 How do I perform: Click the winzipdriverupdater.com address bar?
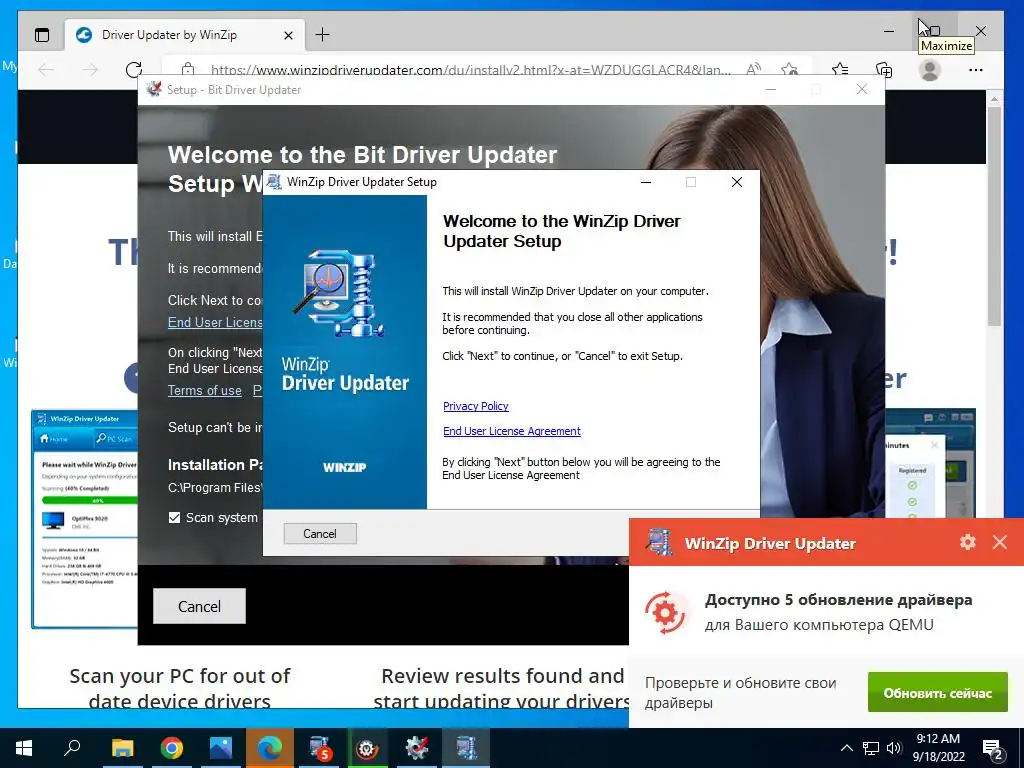click(470, 69)
